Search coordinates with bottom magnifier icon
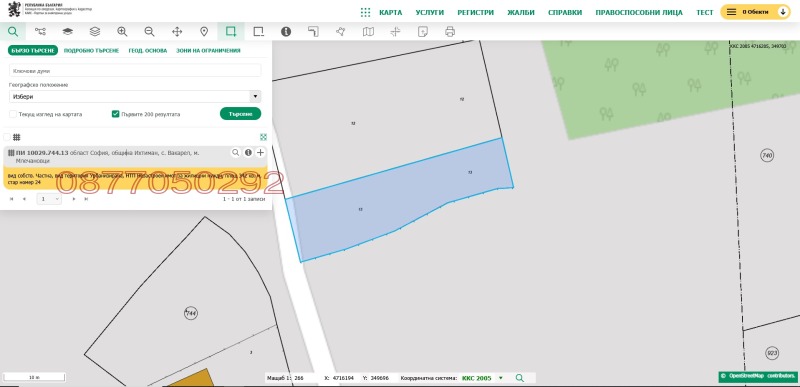This screenshot has height=387, width=800. pyautogui.click(x=519, y=378)
